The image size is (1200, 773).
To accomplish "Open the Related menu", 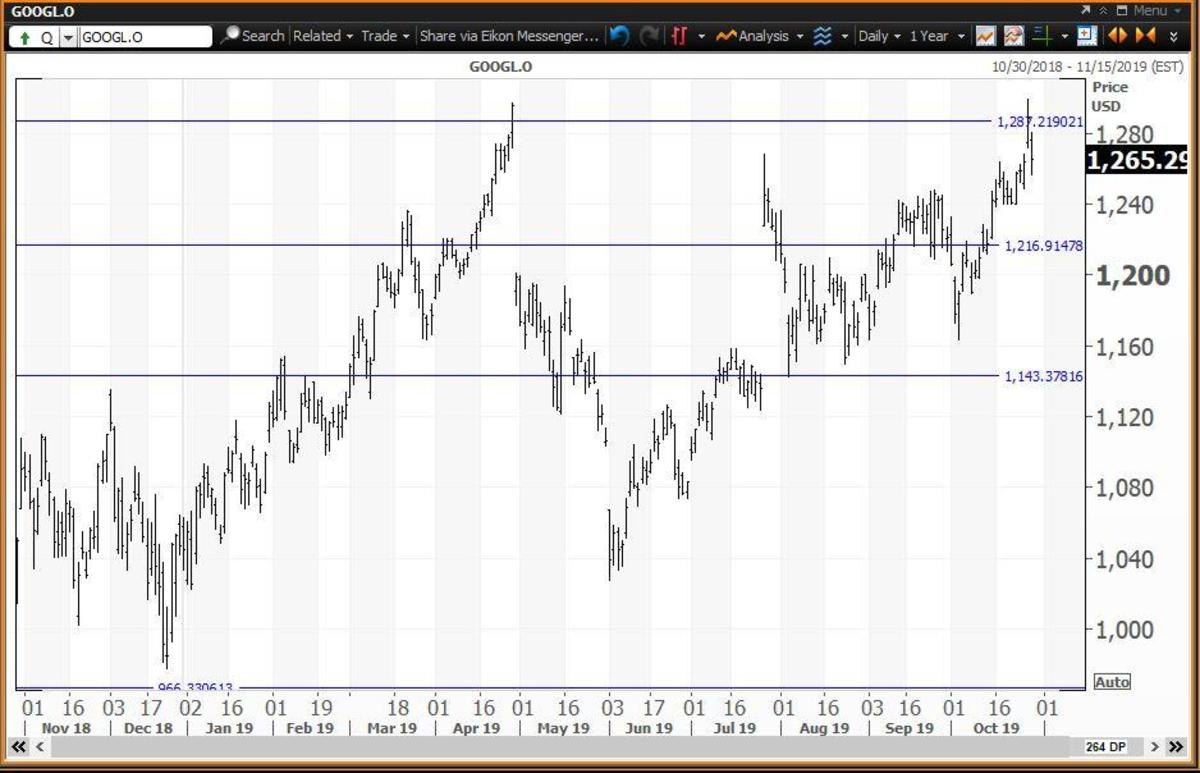I will pos(323,36).
